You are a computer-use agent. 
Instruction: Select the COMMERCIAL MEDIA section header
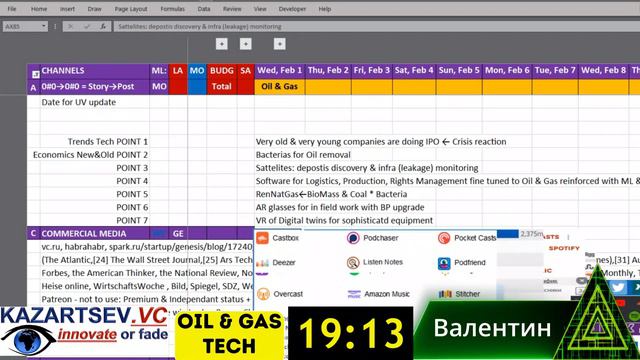95,233
